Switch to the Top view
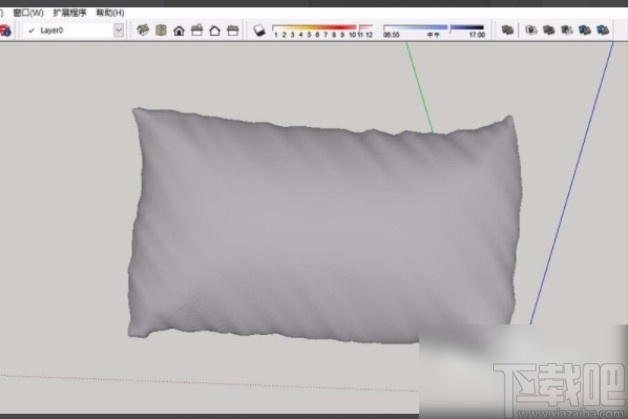The height and width of the screenshot is (419, 628). point(161,30)
